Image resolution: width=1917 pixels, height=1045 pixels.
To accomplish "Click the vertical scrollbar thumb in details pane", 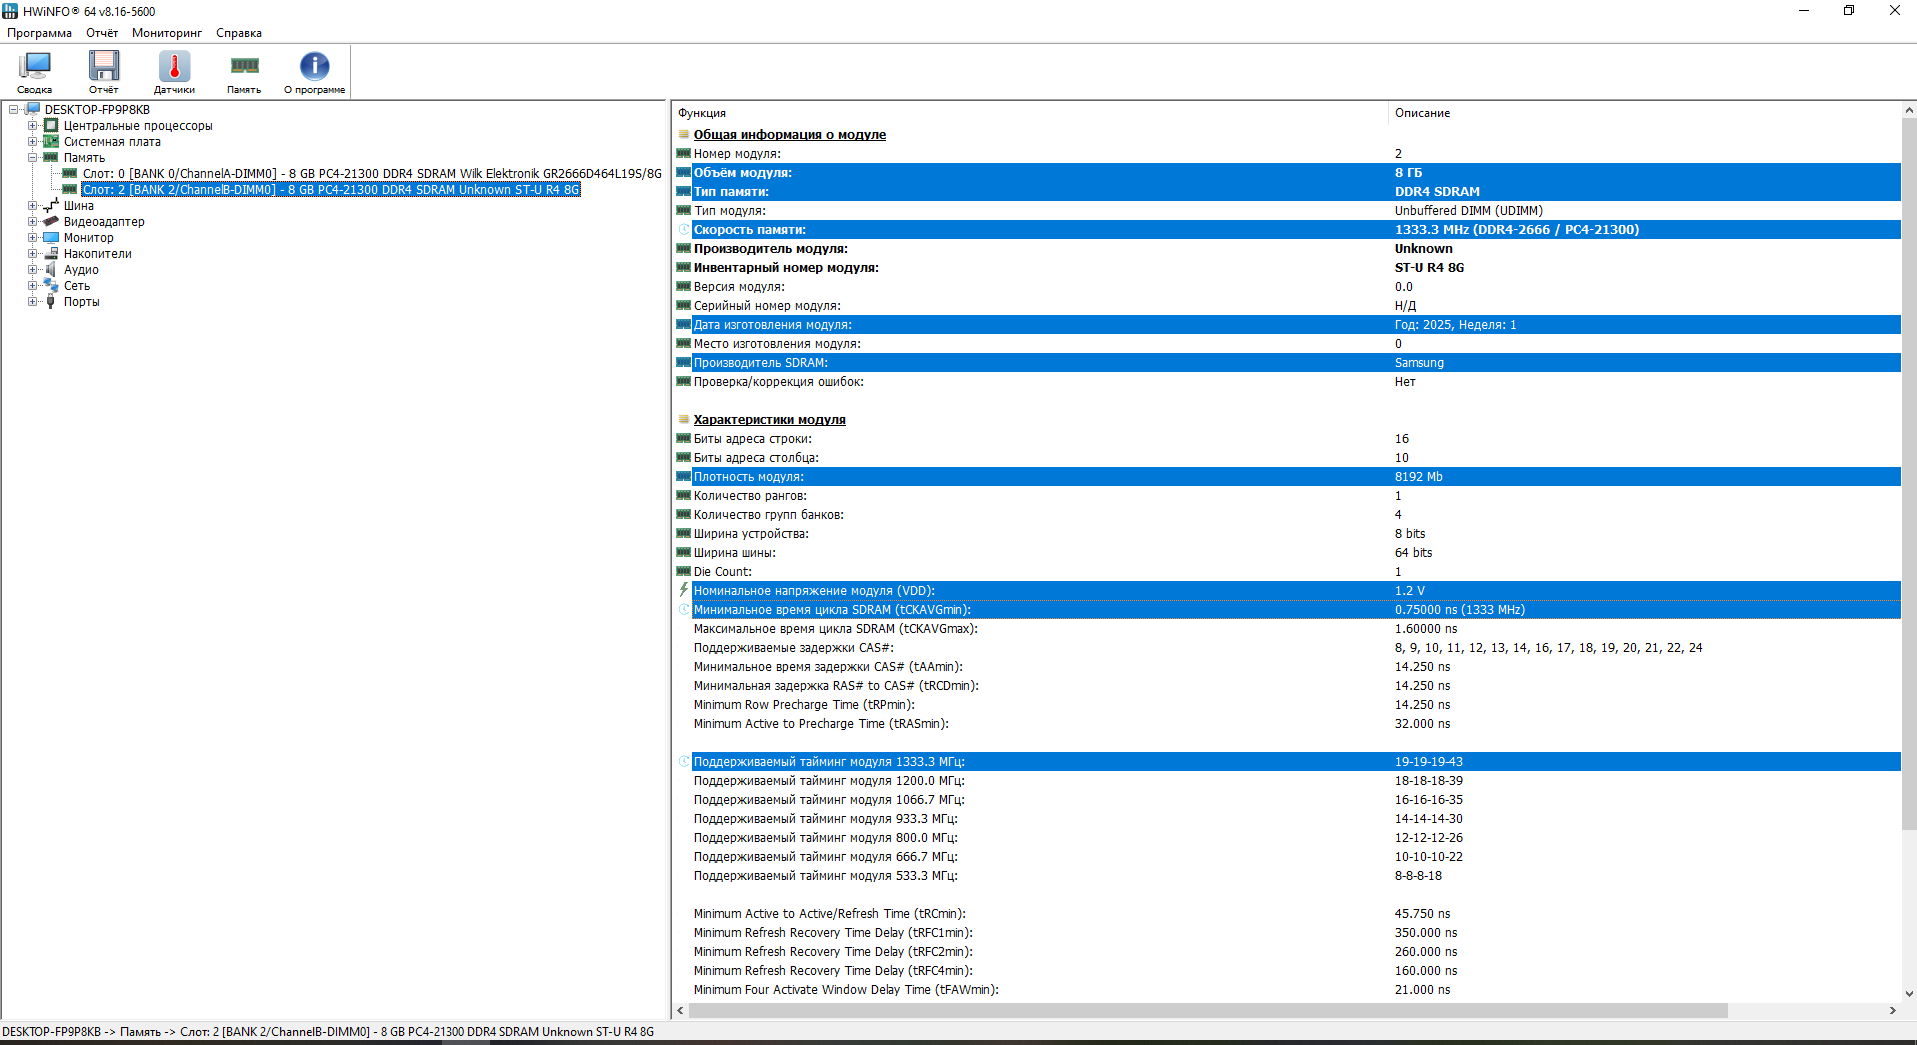I will (x=1909, y=474).
